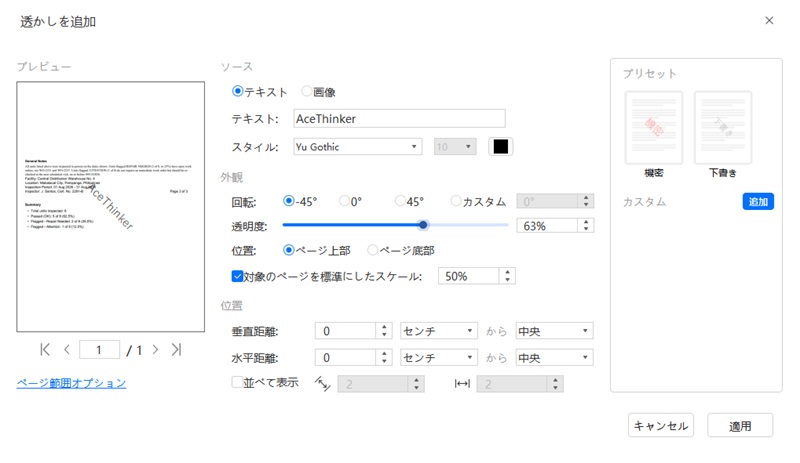Click 追加 custom preset button
The height and width of the screenshot is (463, 800).
point(758,202)
